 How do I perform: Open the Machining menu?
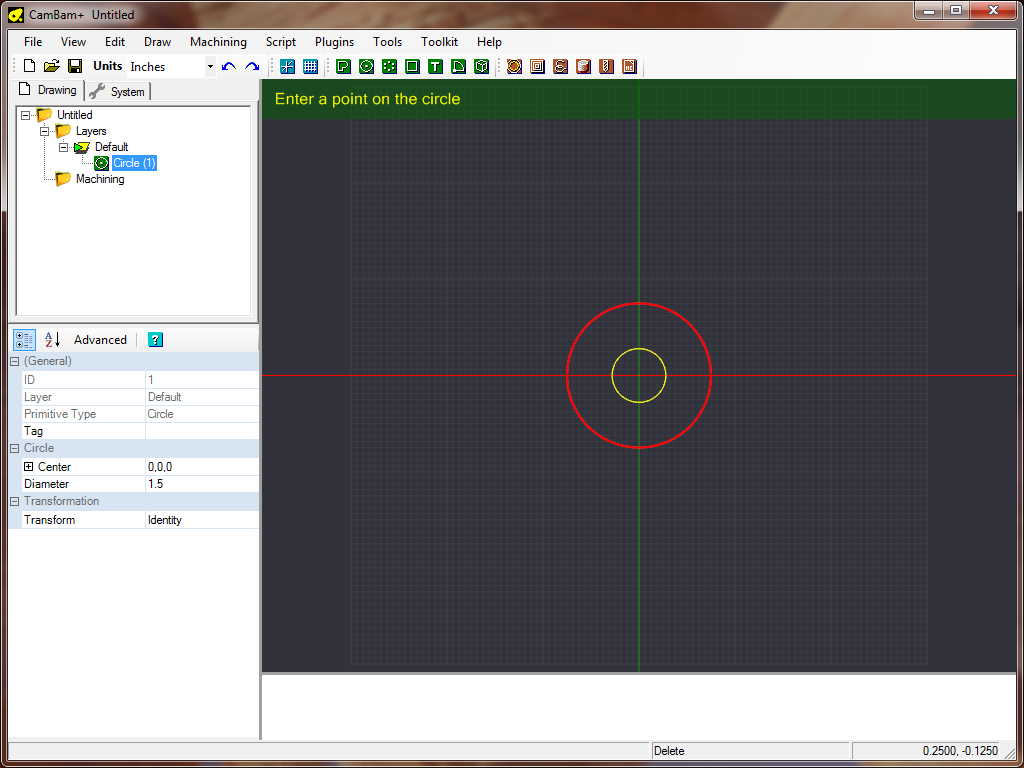pyautogui.click(x=218, y=42)
